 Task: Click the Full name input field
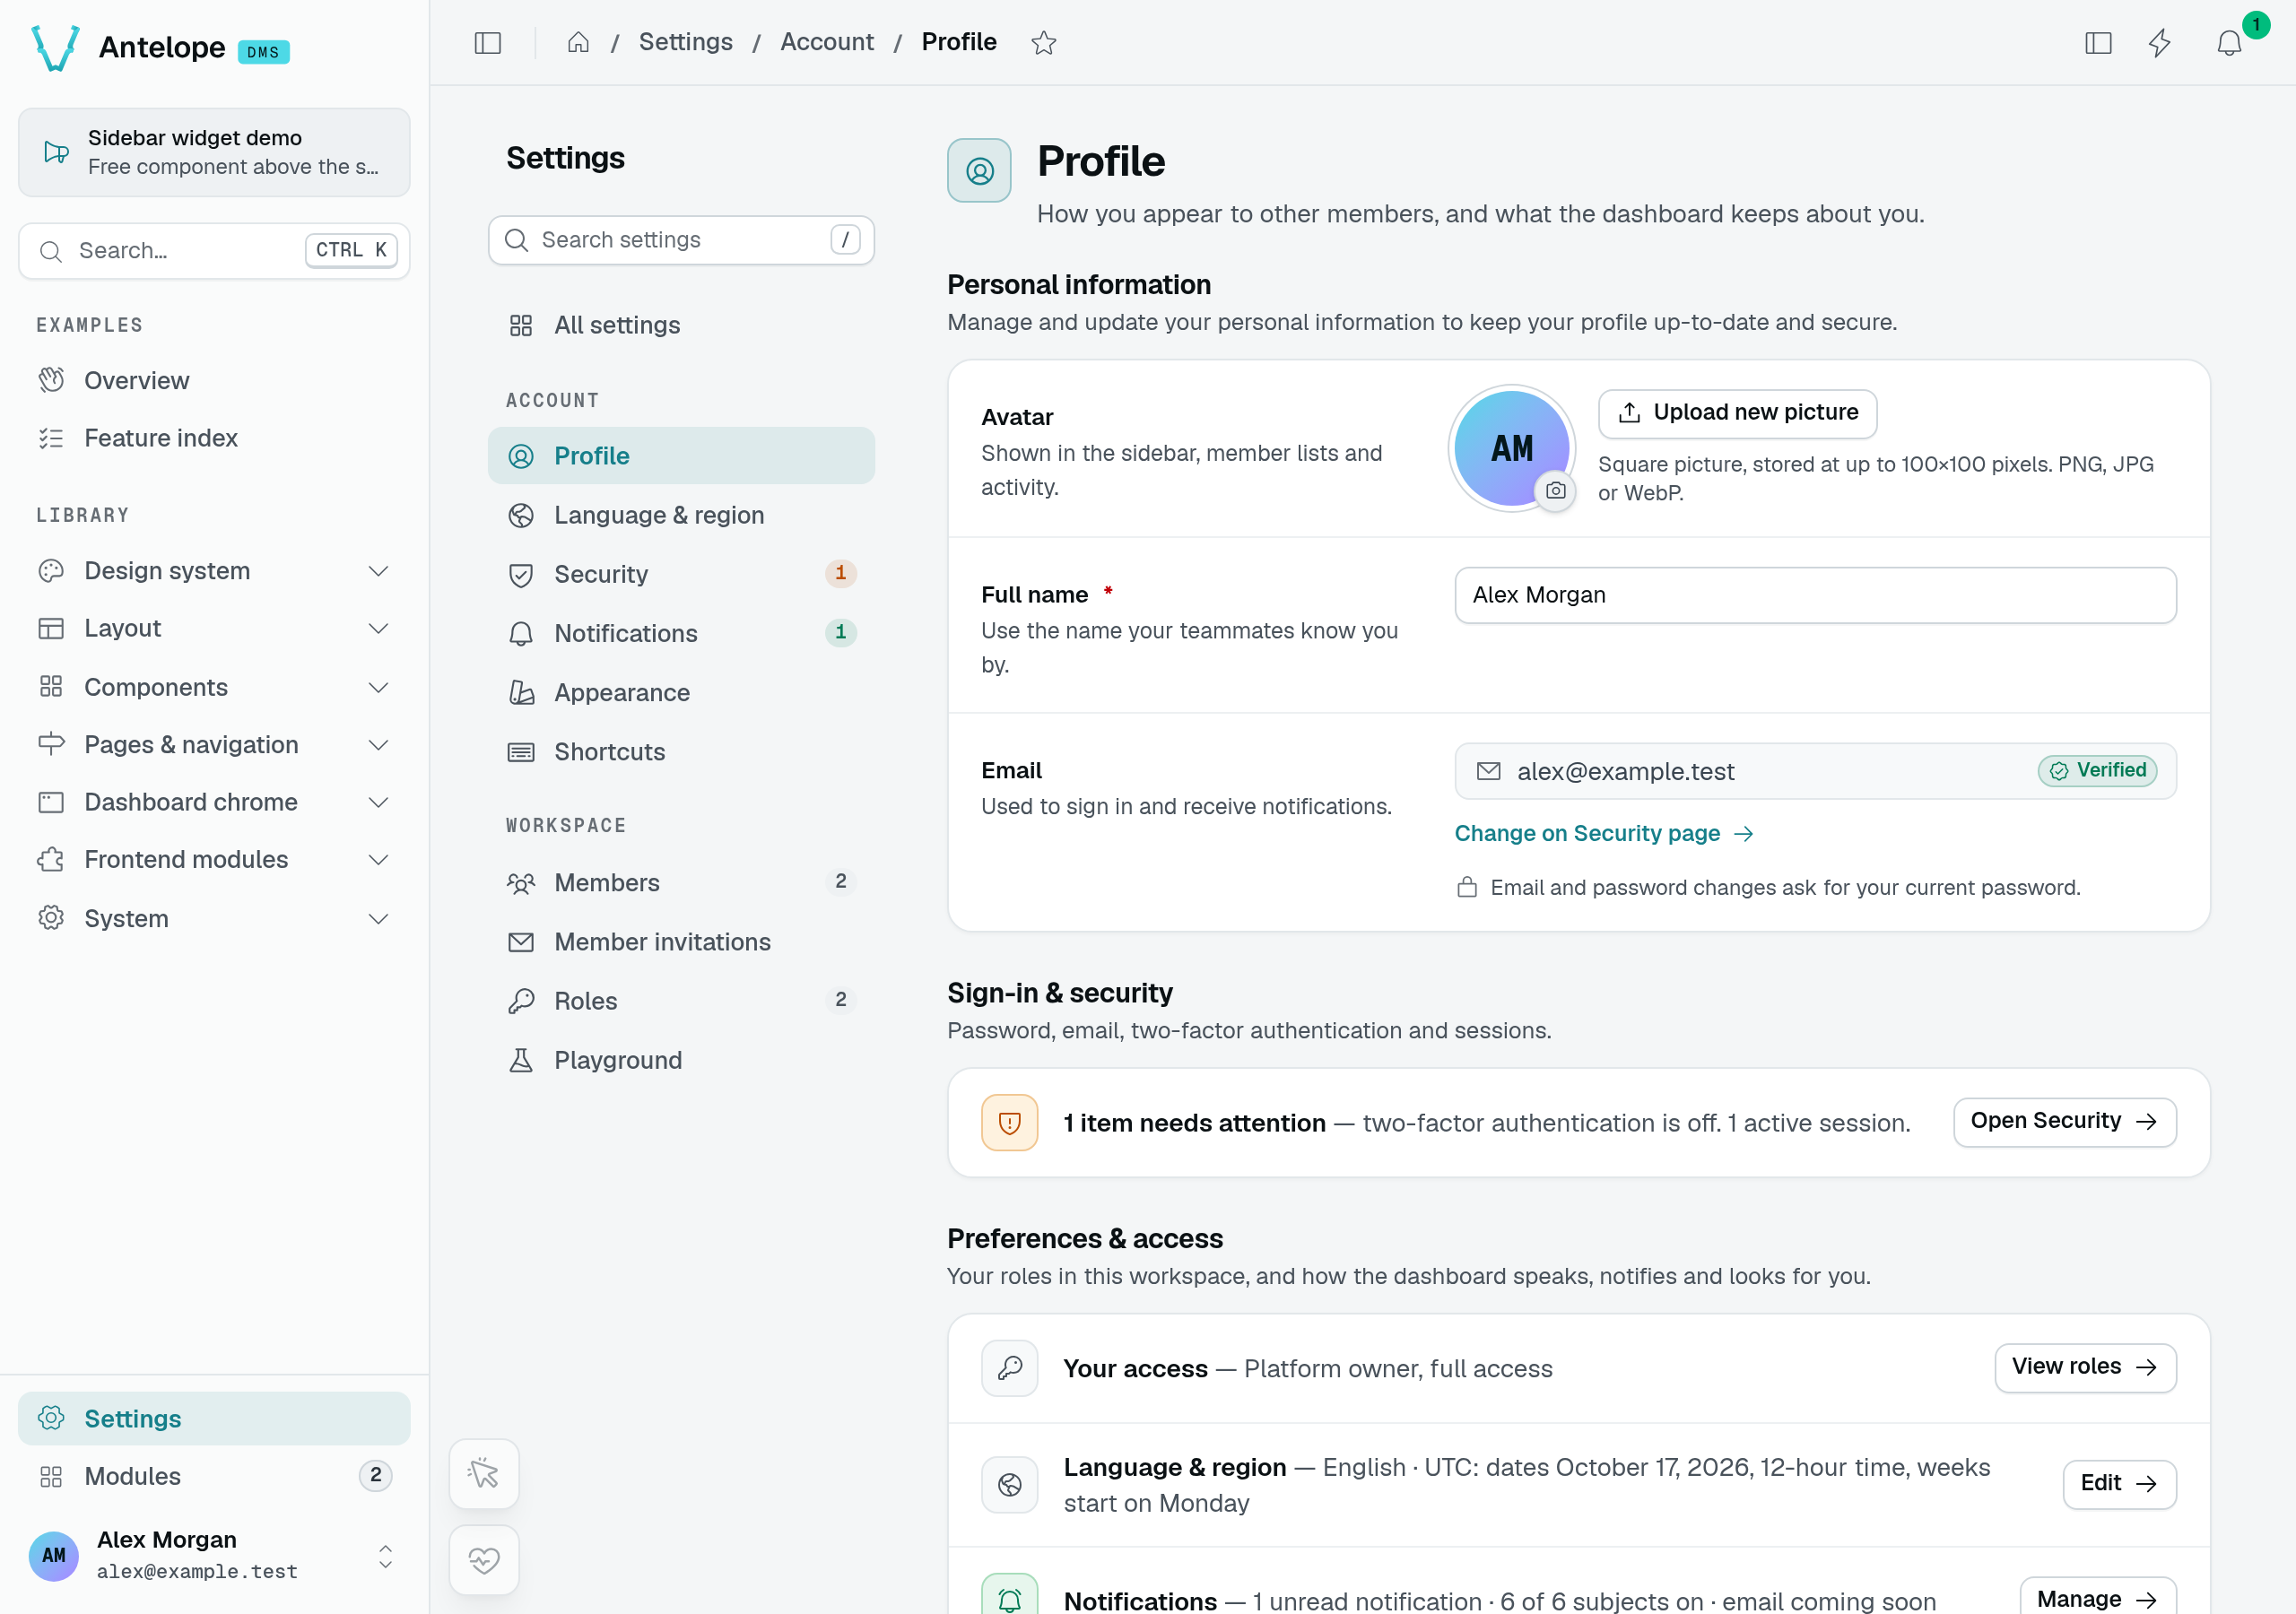click(1815, 595)
